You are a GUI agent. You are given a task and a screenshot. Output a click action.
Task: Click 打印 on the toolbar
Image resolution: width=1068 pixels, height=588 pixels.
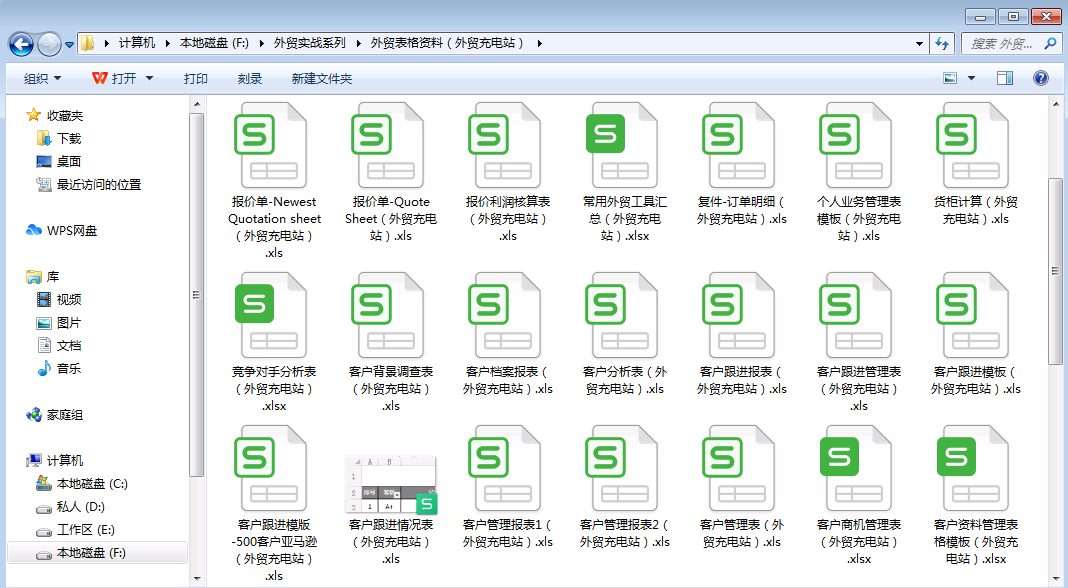(x=196, y=77)
